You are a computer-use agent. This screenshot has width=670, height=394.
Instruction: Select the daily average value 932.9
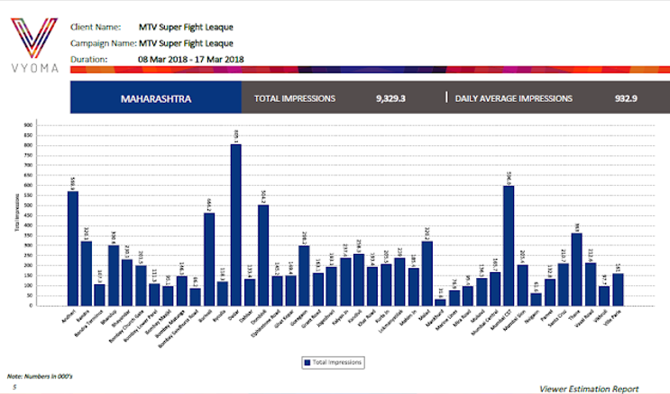[x=626, y=99]
